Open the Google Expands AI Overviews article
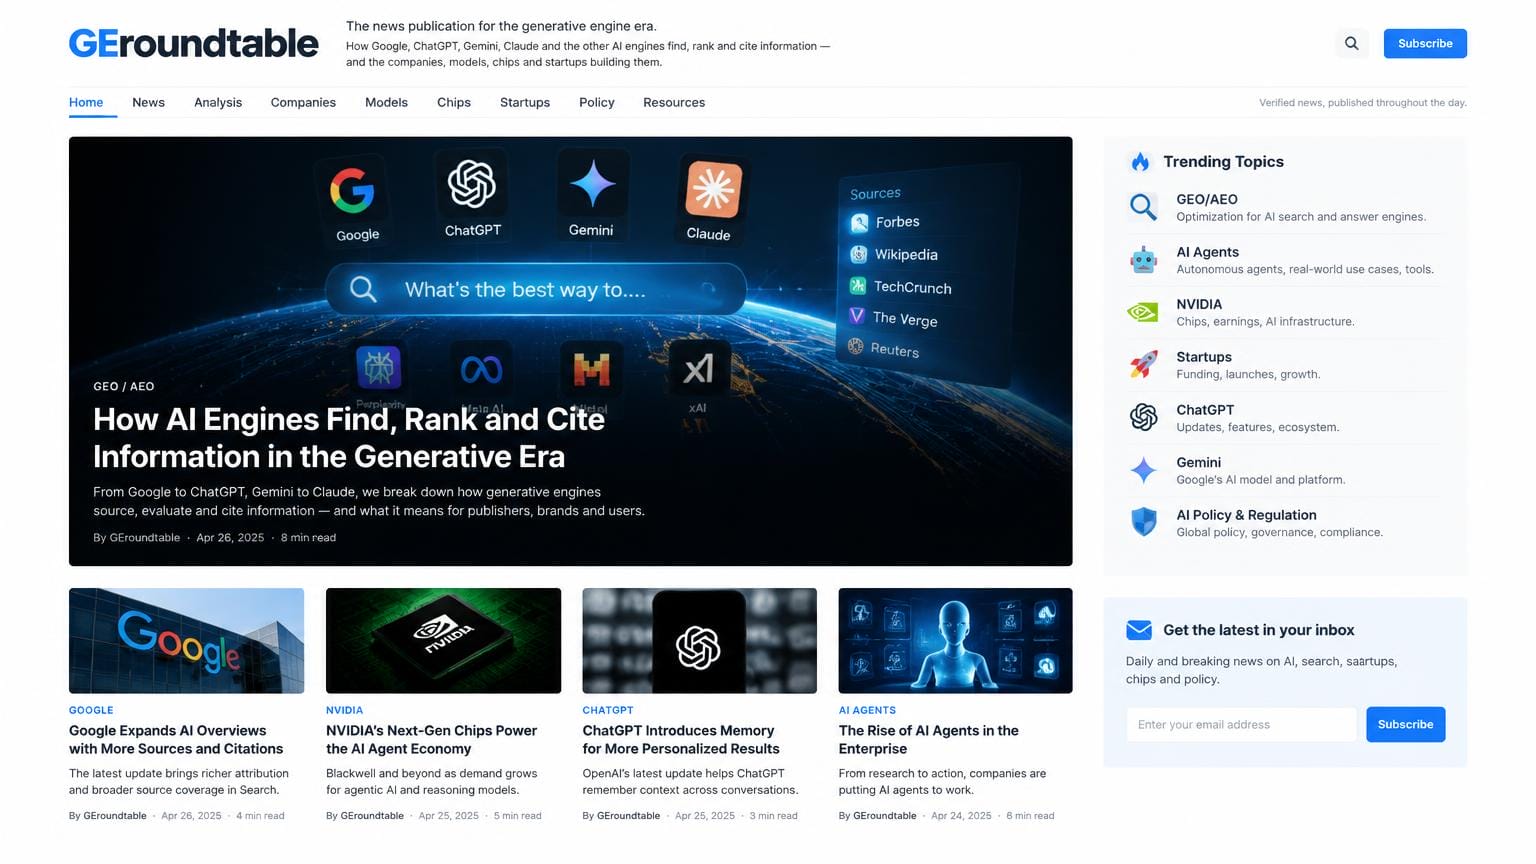This screenshot has width=1536, height=864. (176, 740)
